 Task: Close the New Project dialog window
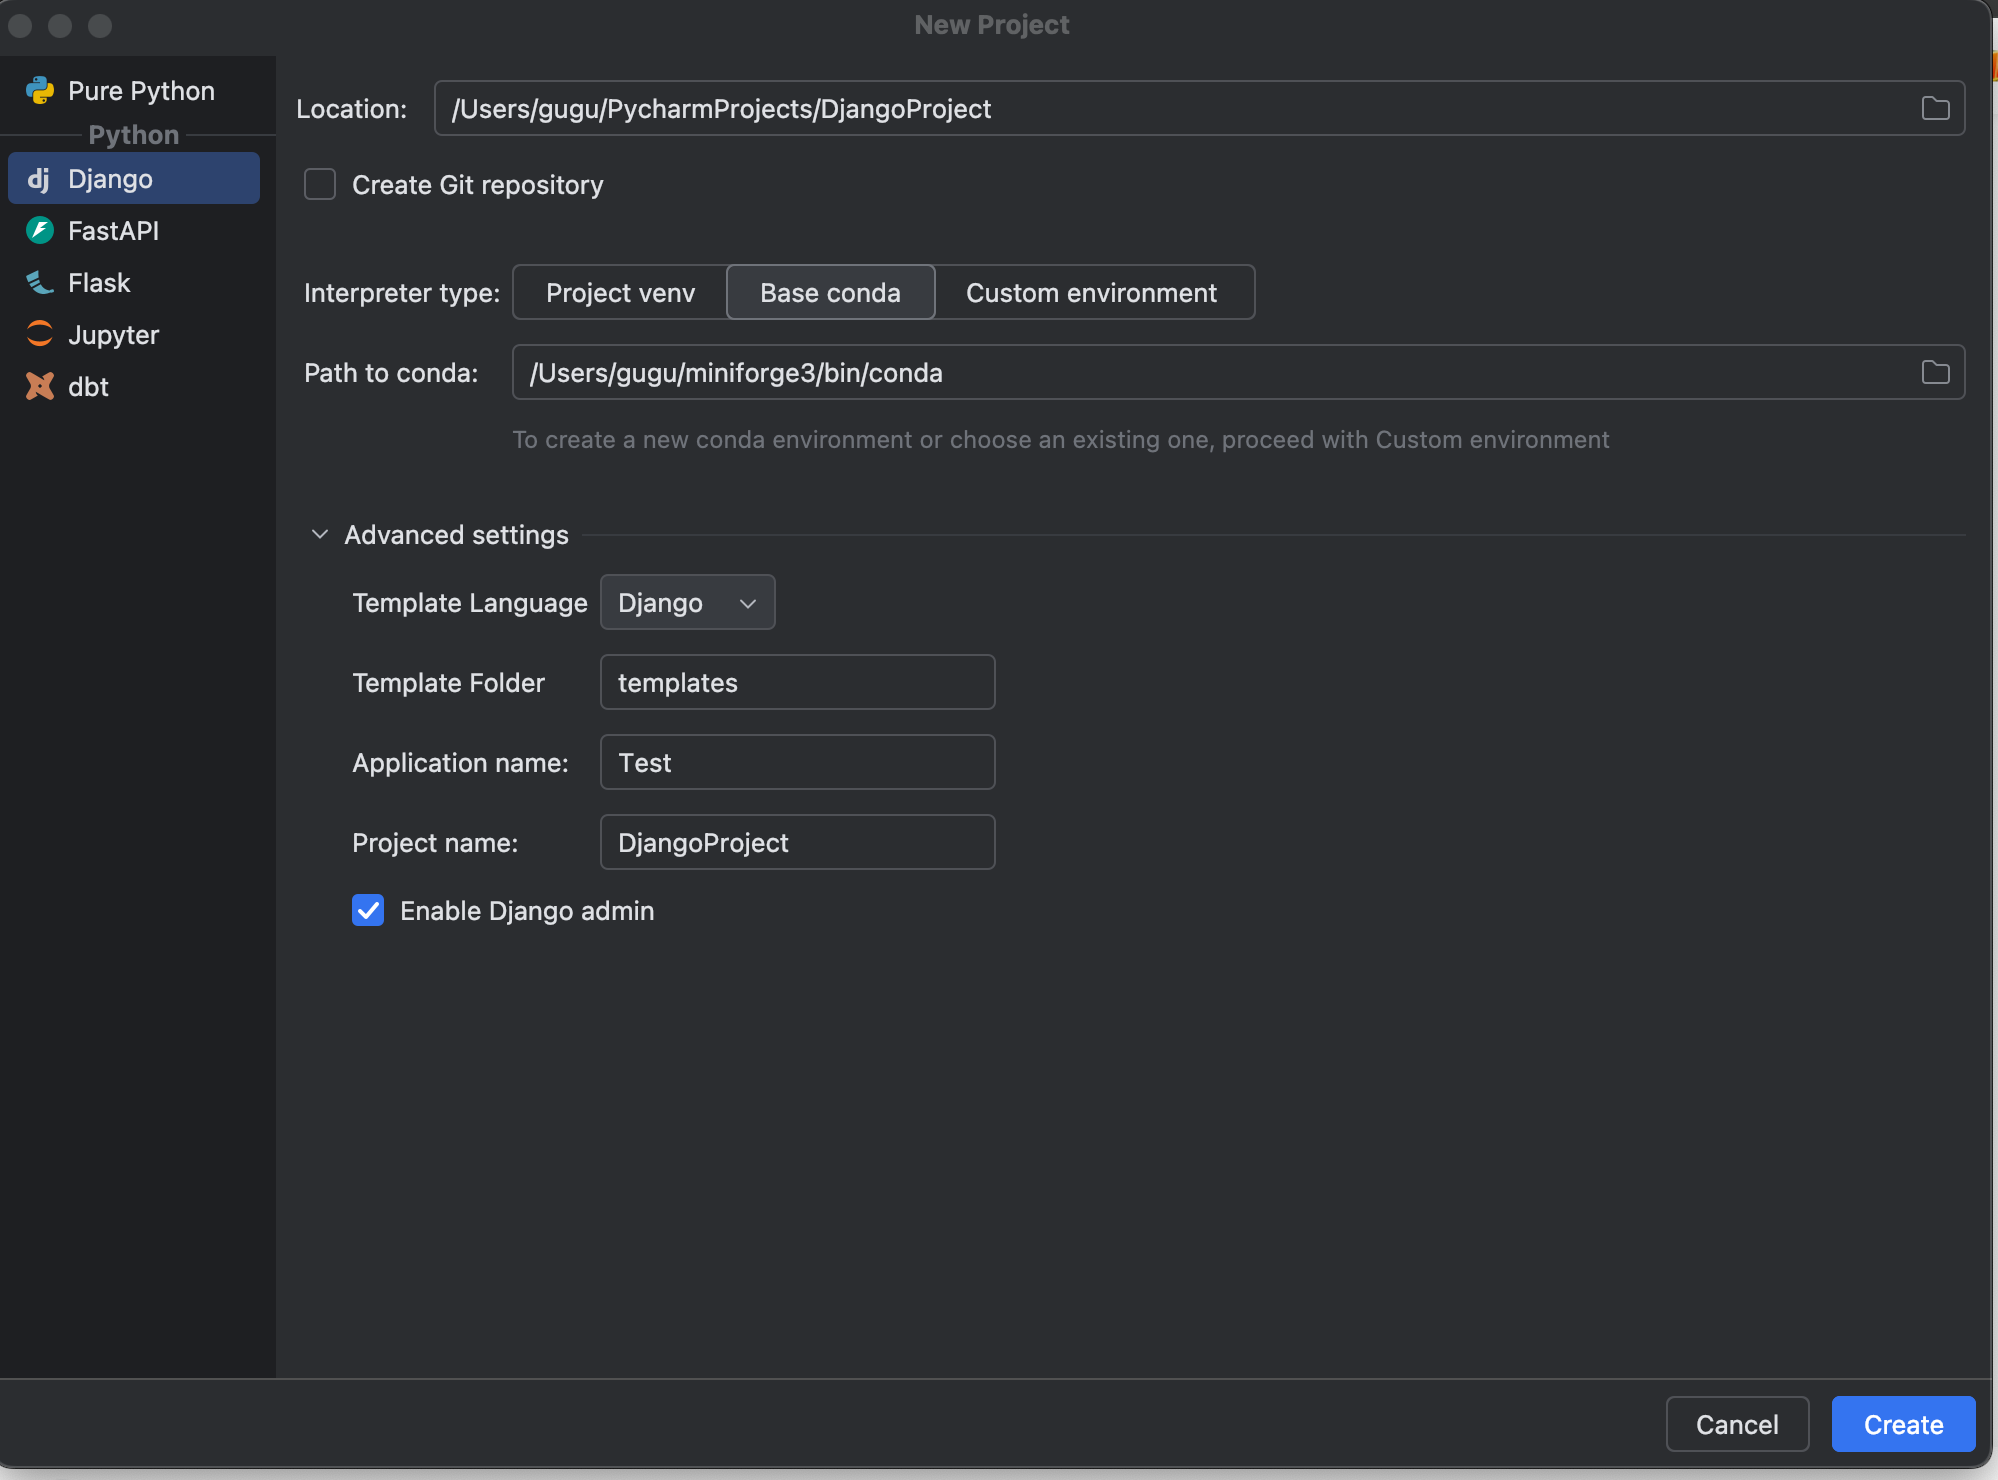pos(20,26)
